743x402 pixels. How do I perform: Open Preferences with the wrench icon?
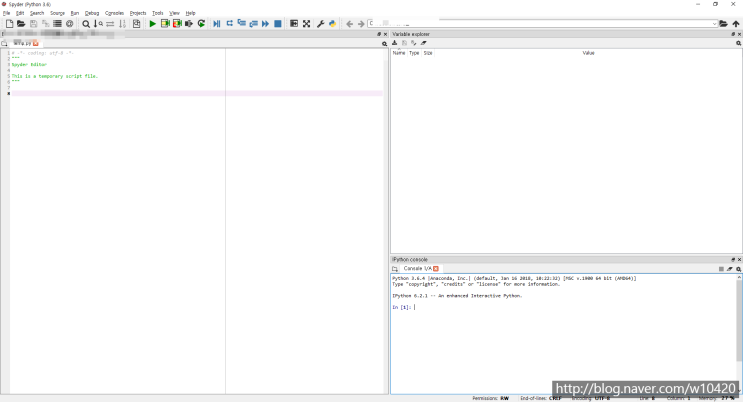pyautogui.click(x=320, y=23)
